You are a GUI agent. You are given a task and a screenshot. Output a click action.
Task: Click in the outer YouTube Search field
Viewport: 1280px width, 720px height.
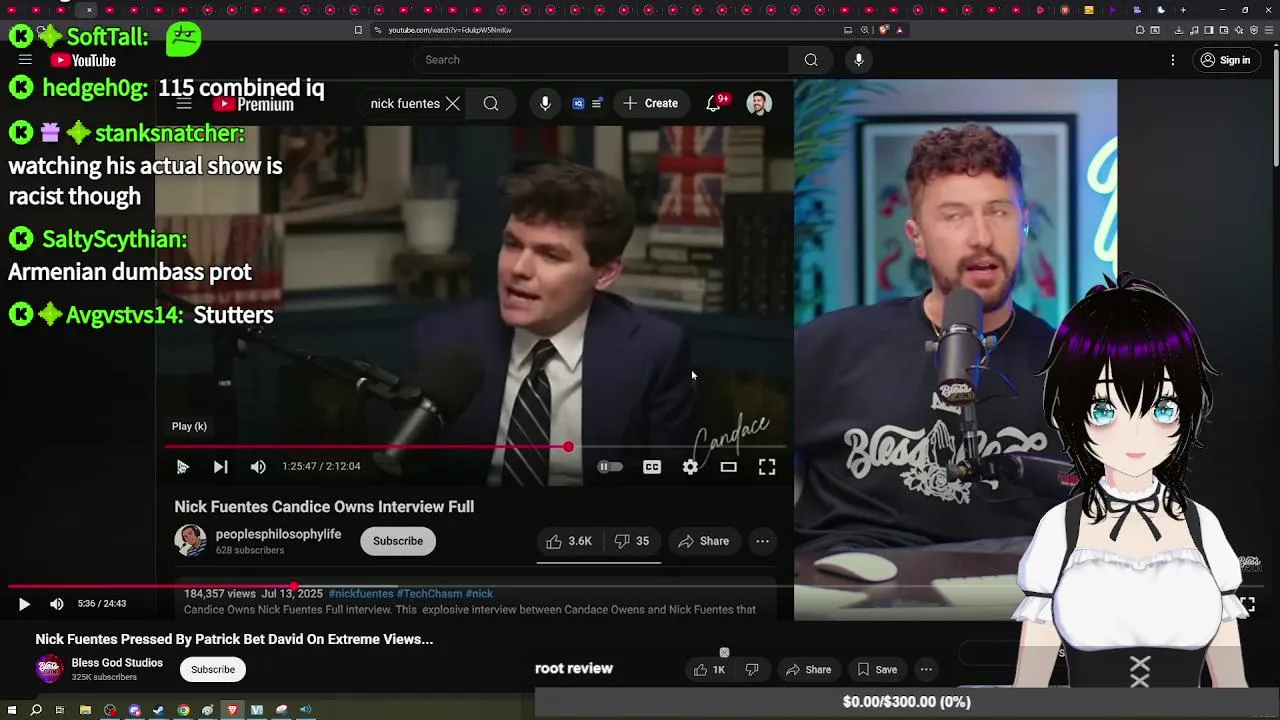[602, 60]
